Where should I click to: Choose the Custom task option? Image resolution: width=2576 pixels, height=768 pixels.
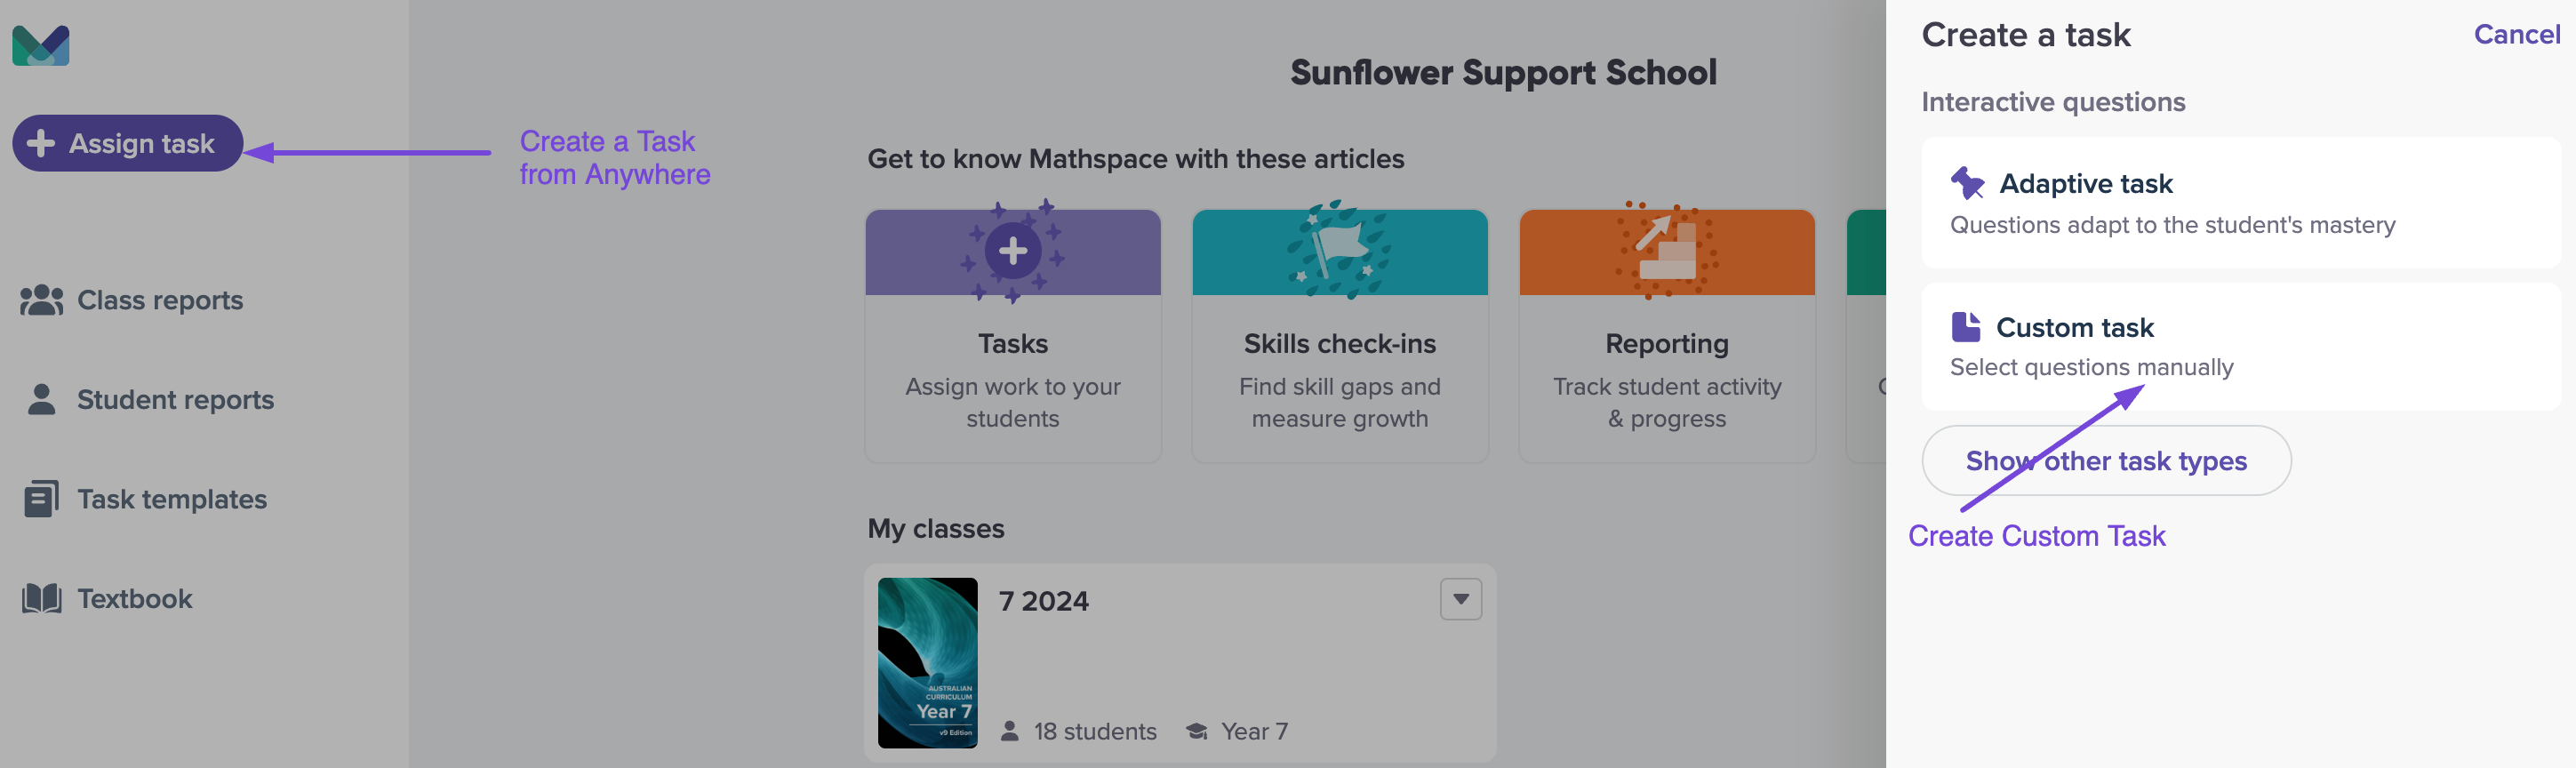point(2240,346)
